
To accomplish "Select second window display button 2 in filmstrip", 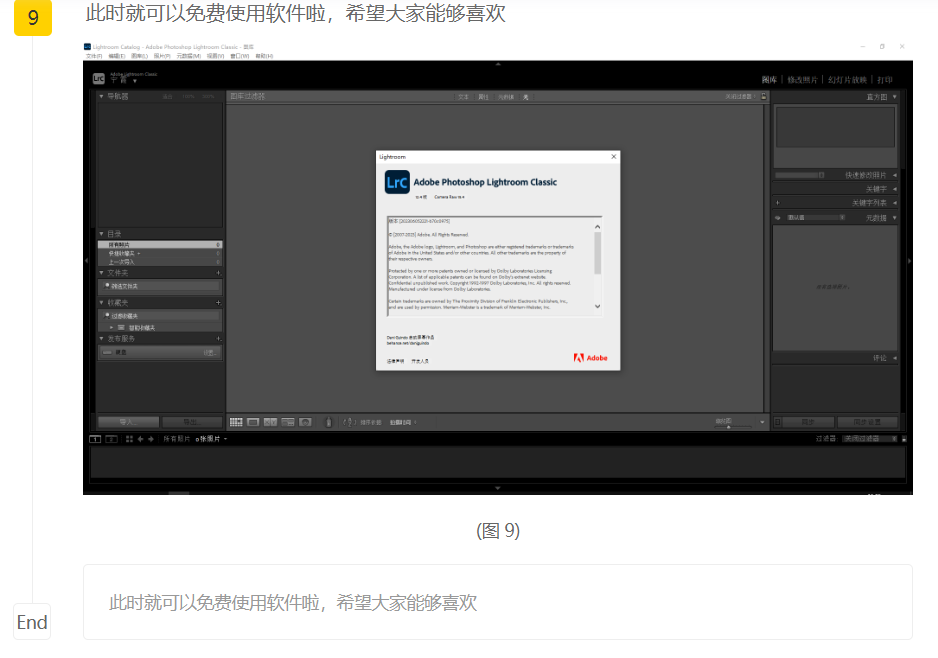I will click(111, 439).
